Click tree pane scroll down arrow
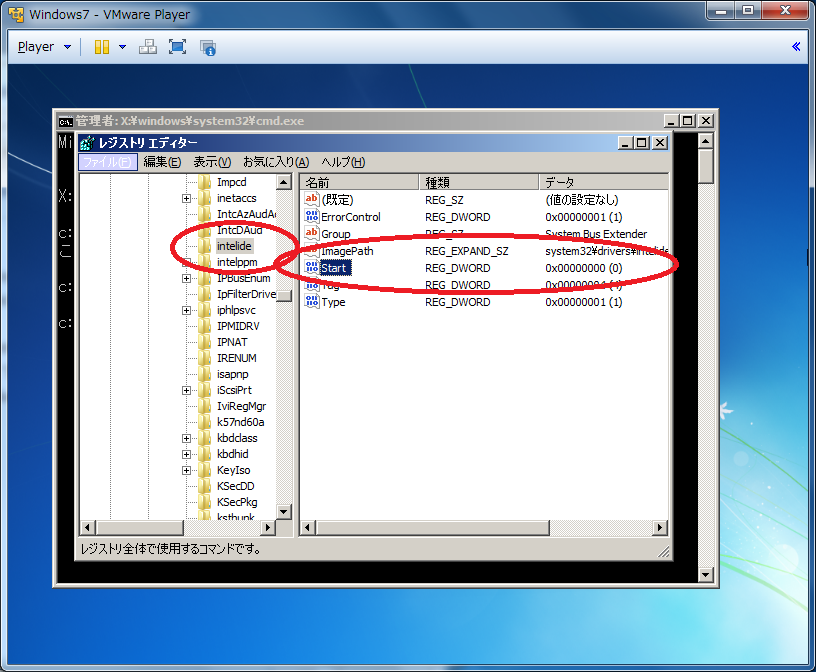Image resolution: width=816 pixels, height=672 pixels. (x=284, y=512)
